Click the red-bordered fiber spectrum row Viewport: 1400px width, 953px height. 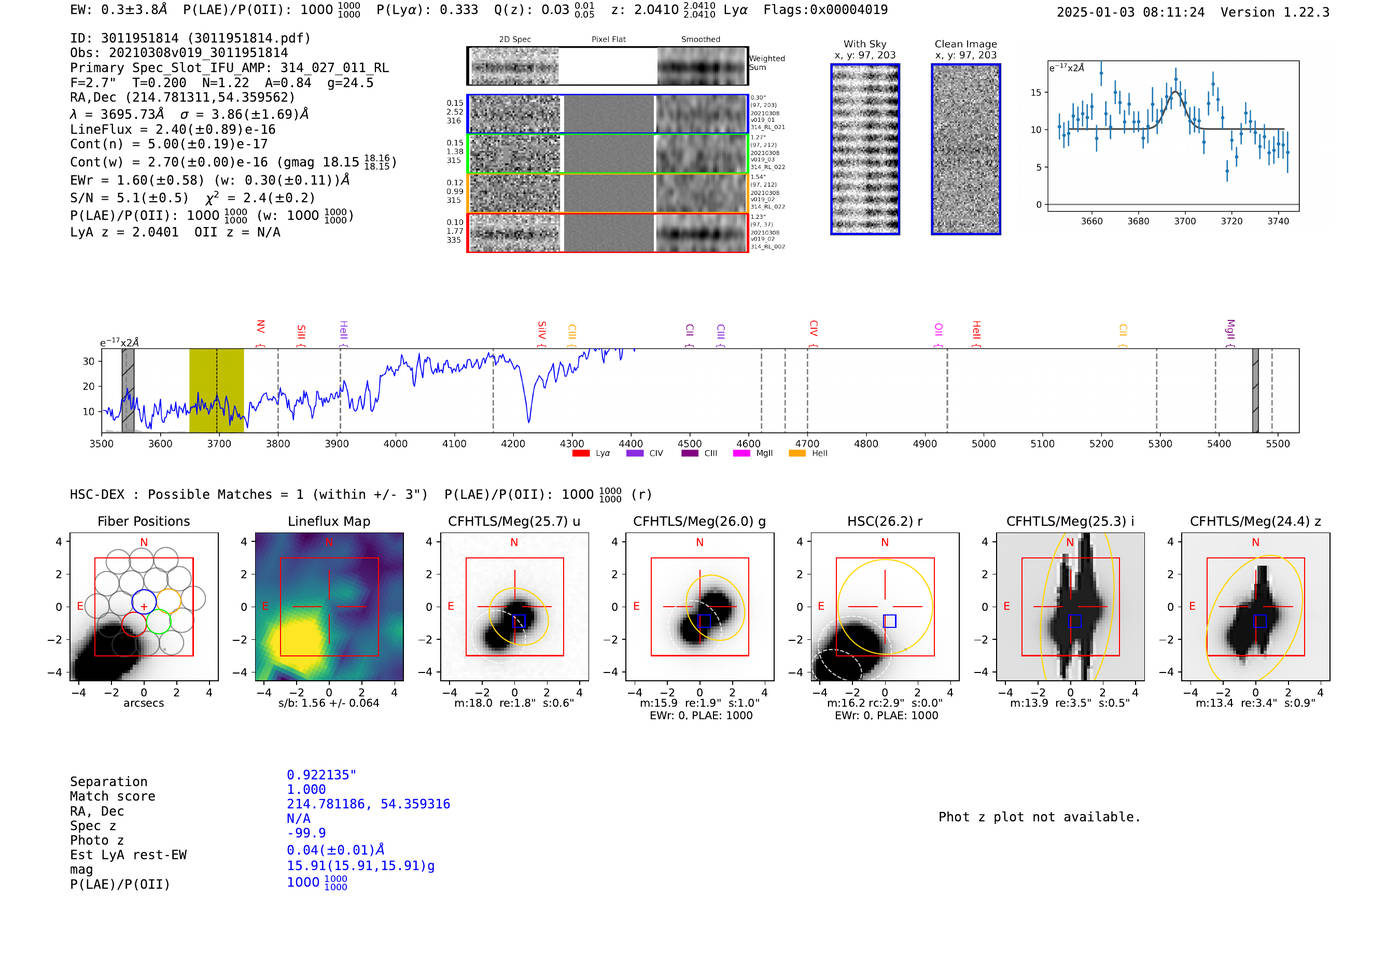(x=608, y=232)
